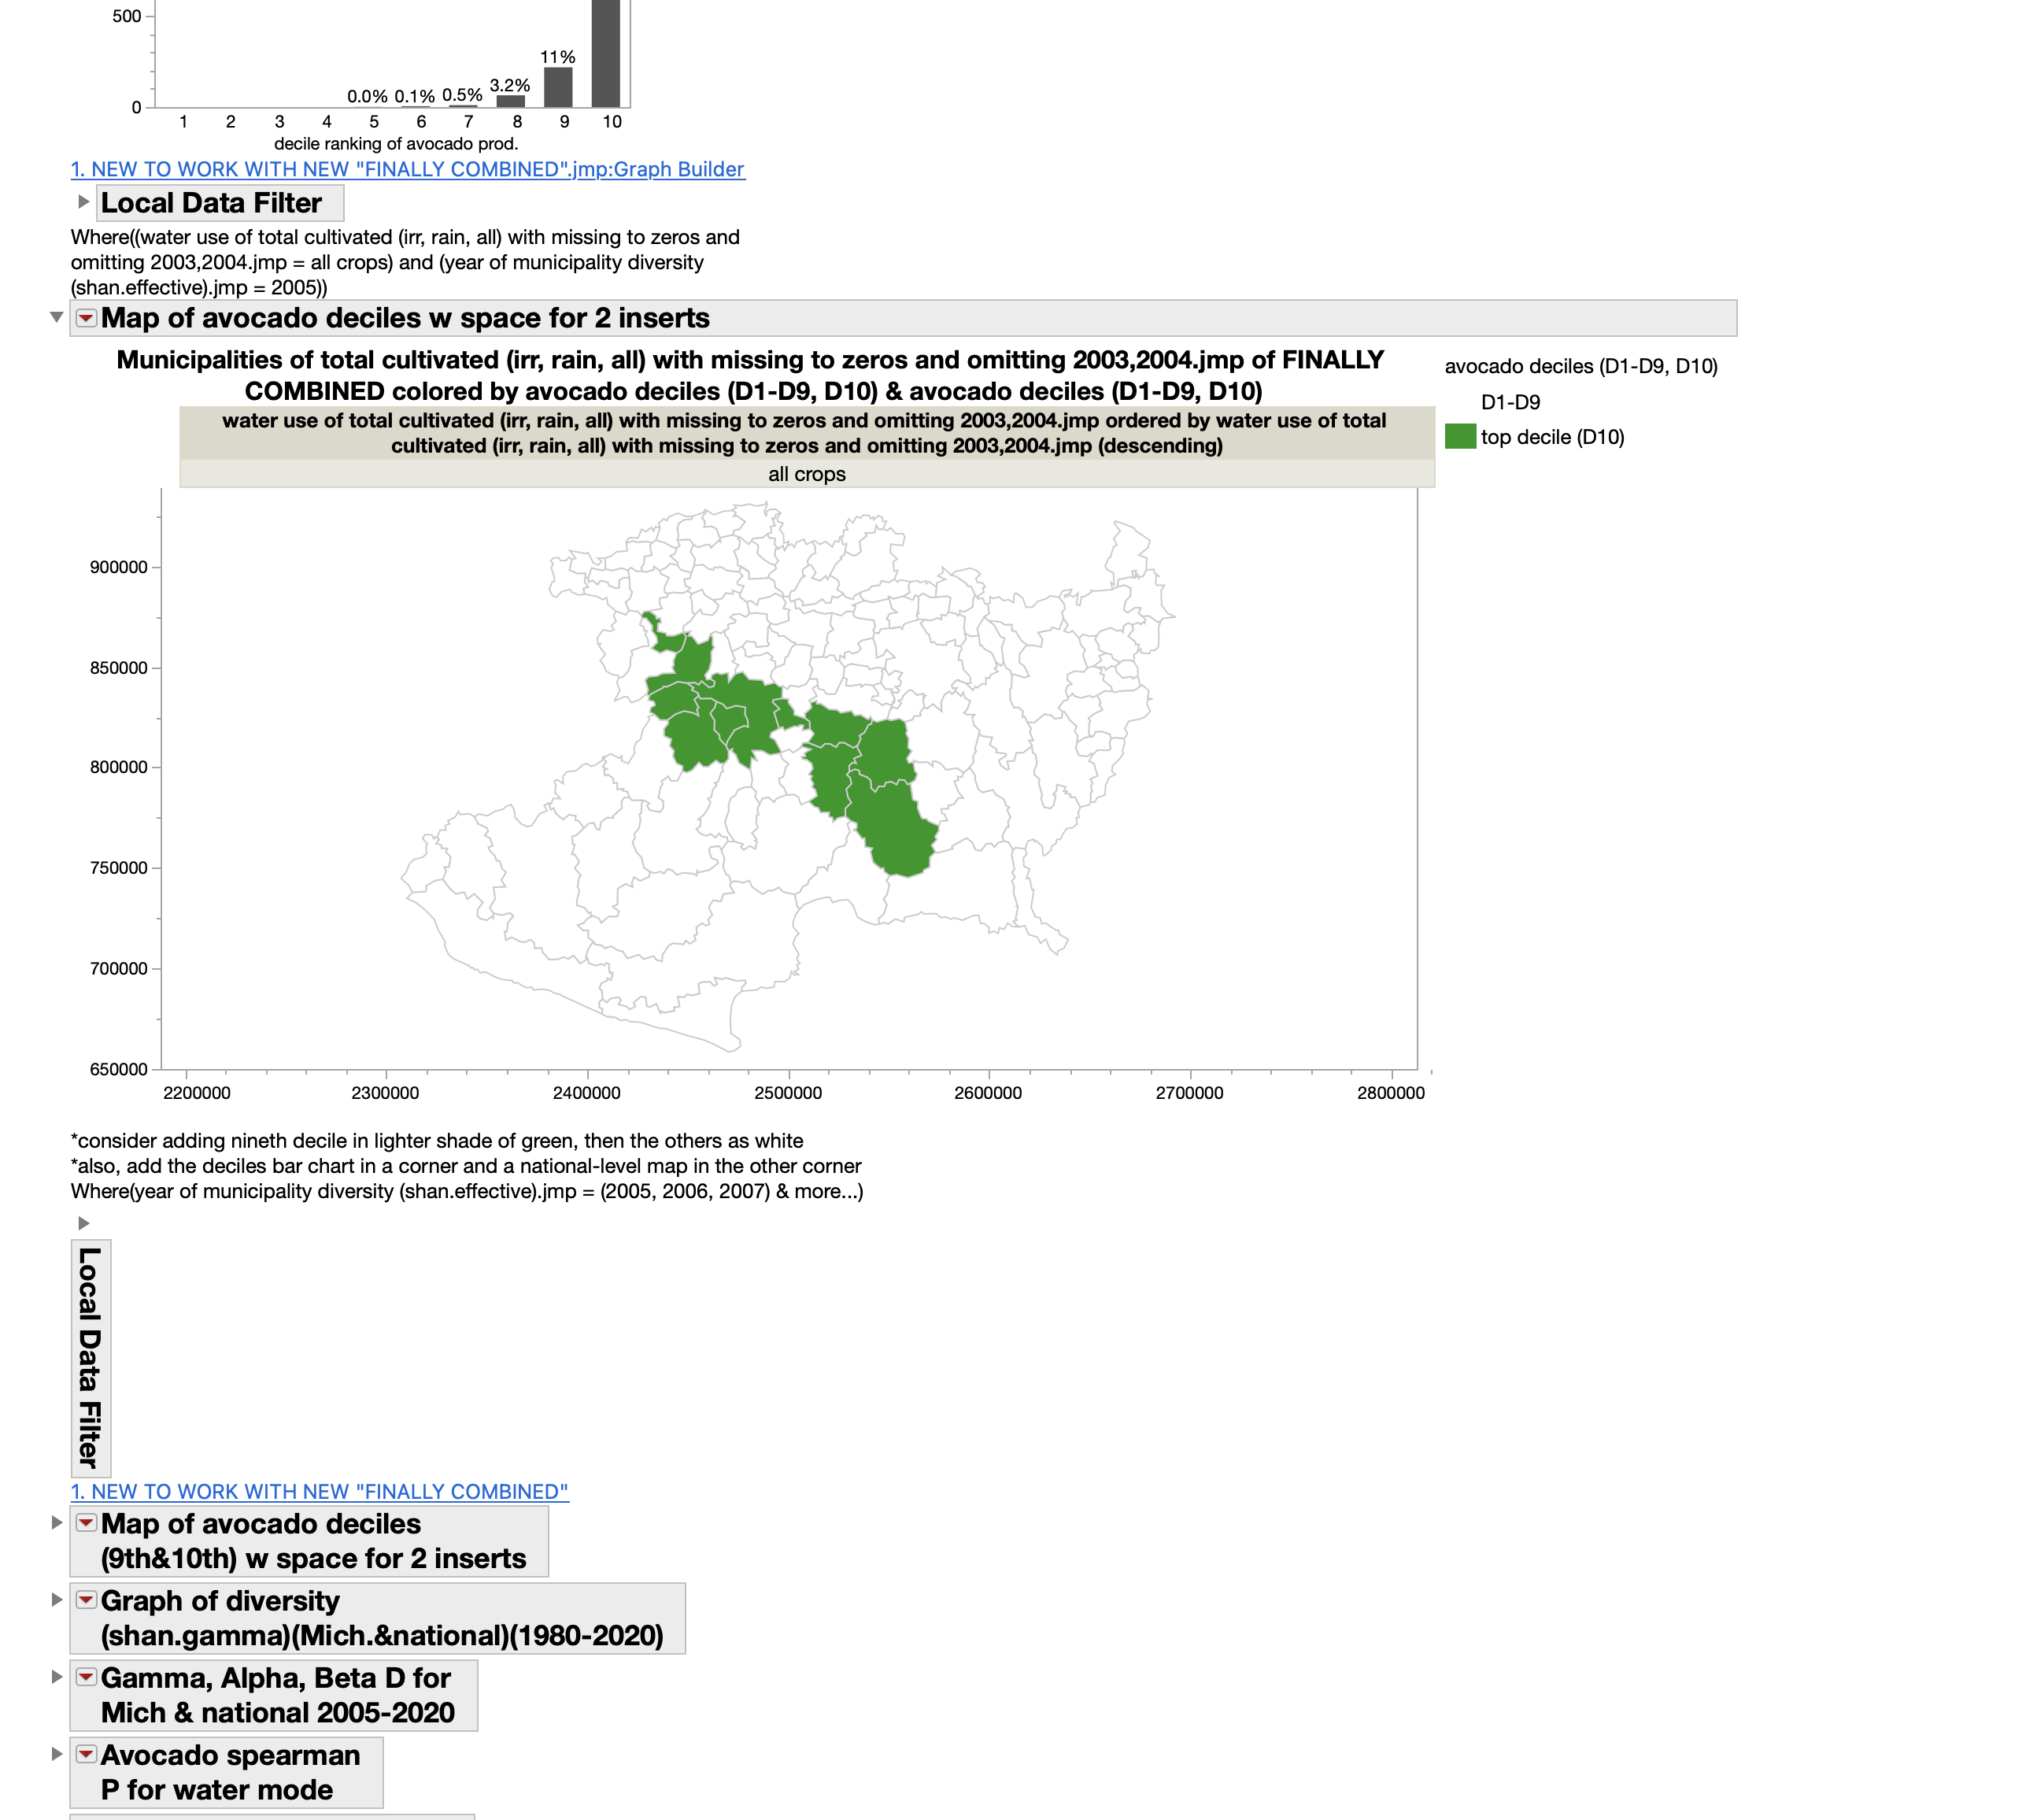Open red triangle menu for 9th&10th deciles map

click(x=86, y=1522)
